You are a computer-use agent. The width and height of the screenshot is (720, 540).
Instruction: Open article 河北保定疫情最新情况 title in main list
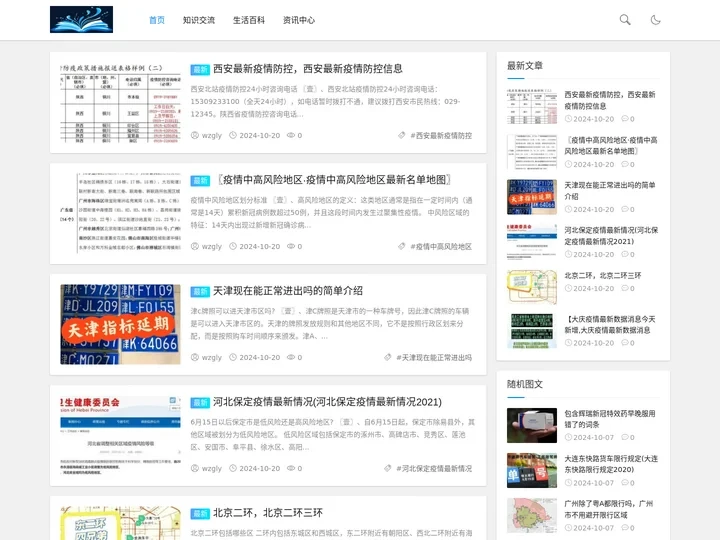(x=327, y=402)
